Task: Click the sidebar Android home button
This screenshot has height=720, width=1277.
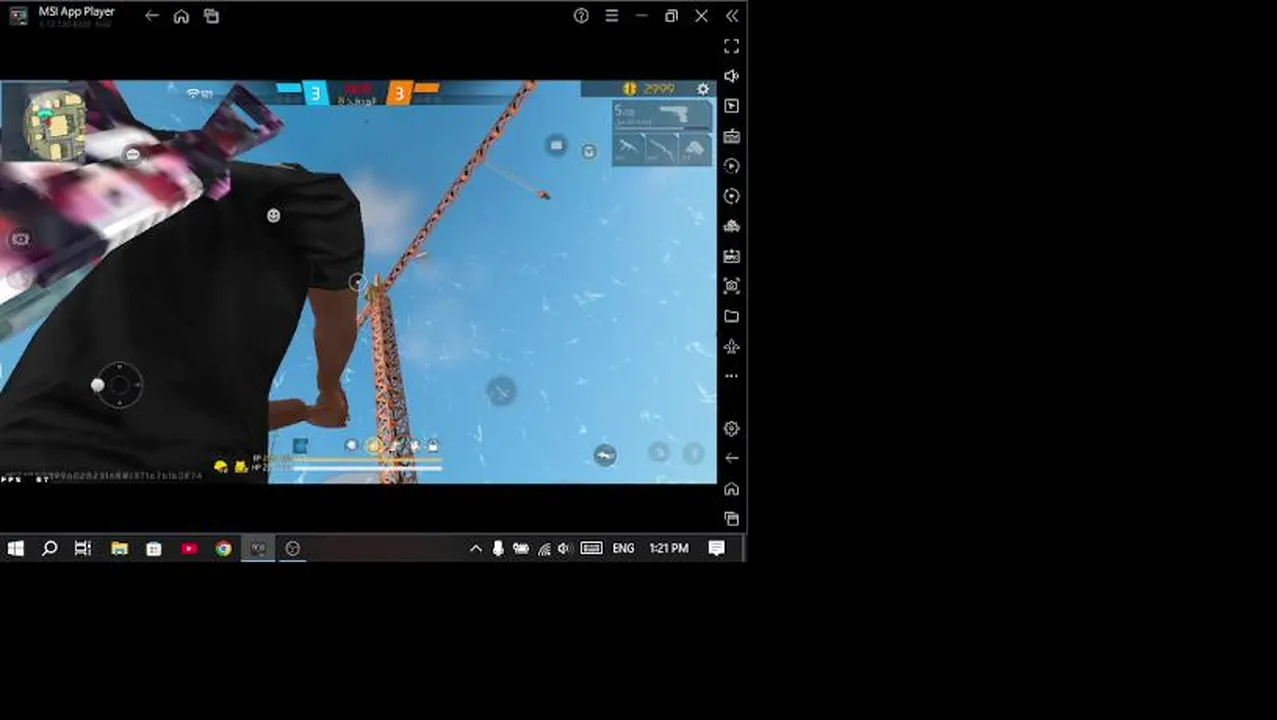Action: point(731,489)
